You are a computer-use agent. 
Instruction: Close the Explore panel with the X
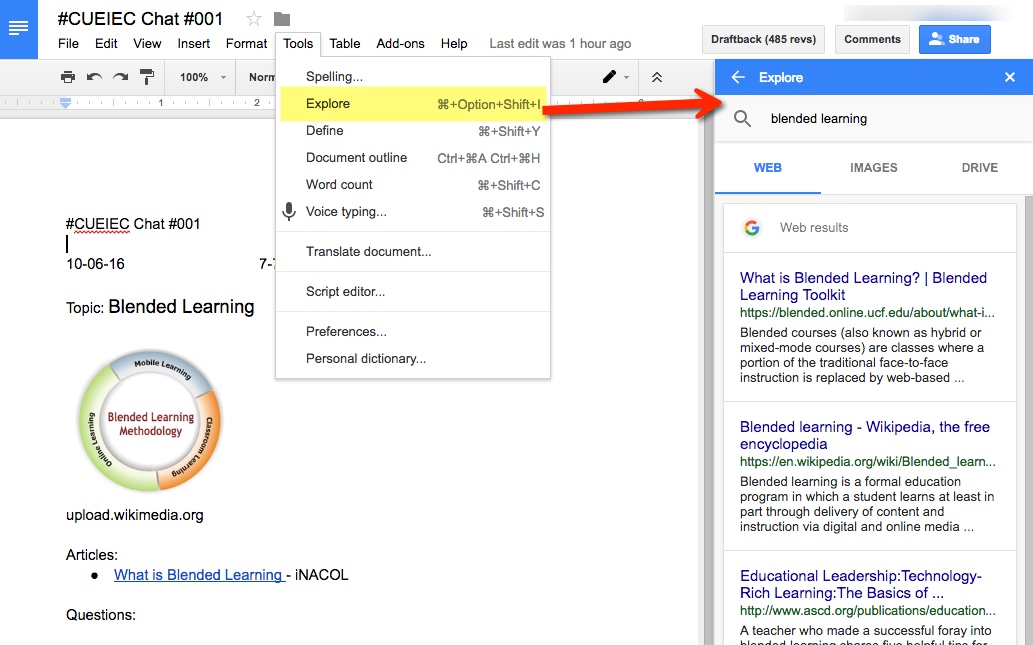click(1010, 78)
